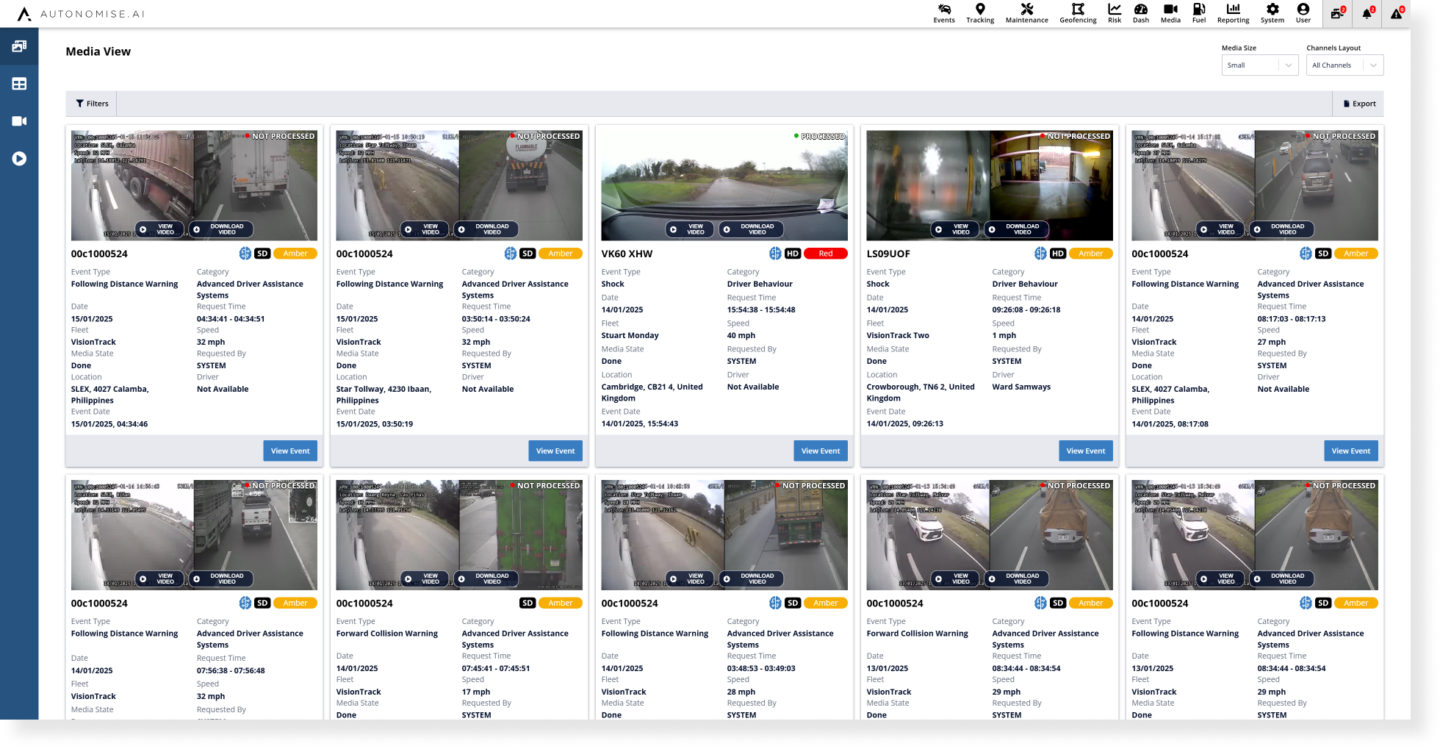Click location Cambridge, CB21 4, United Kingdom

click(652, 392)
